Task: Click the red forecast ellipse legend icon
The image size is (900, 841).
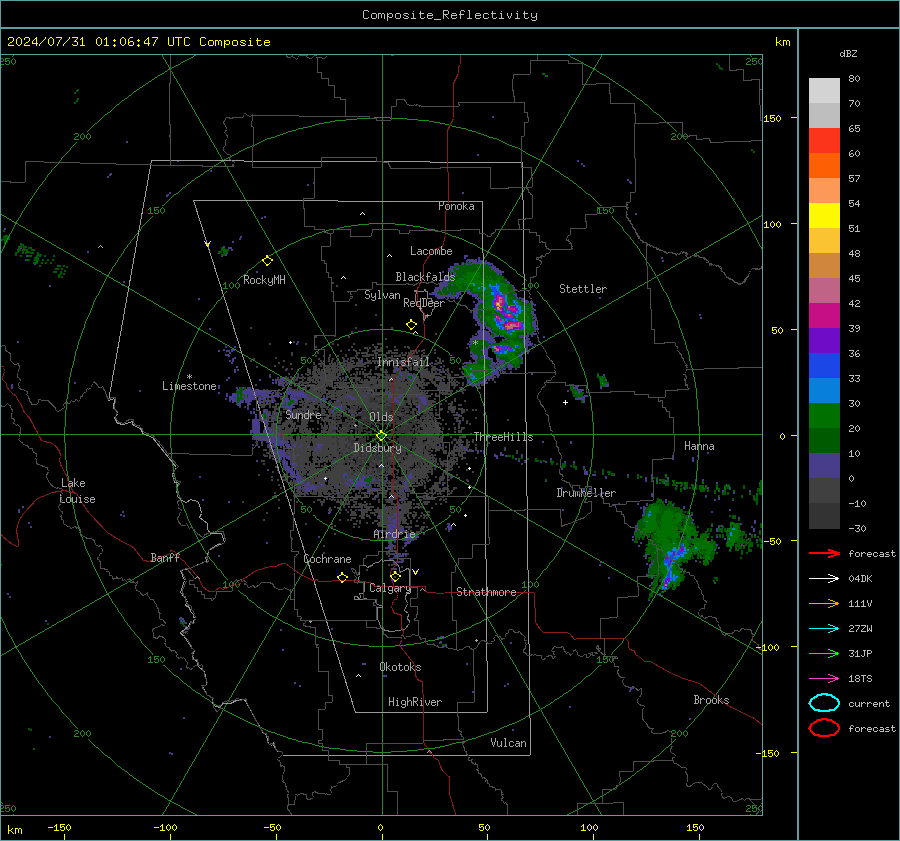Action: pyautogui.click(x=824, y=728)
